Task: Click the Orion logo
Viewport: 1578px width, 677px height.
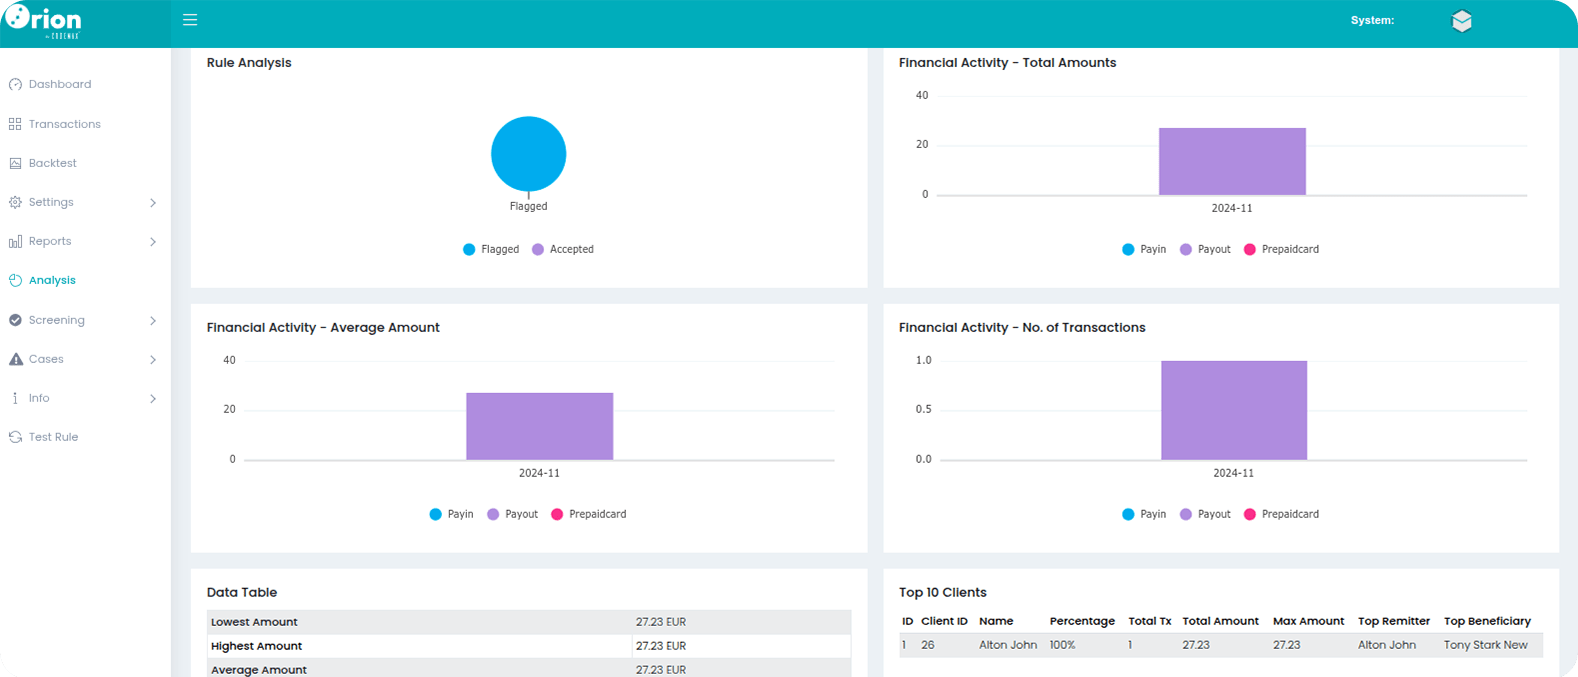Action: 44,22
